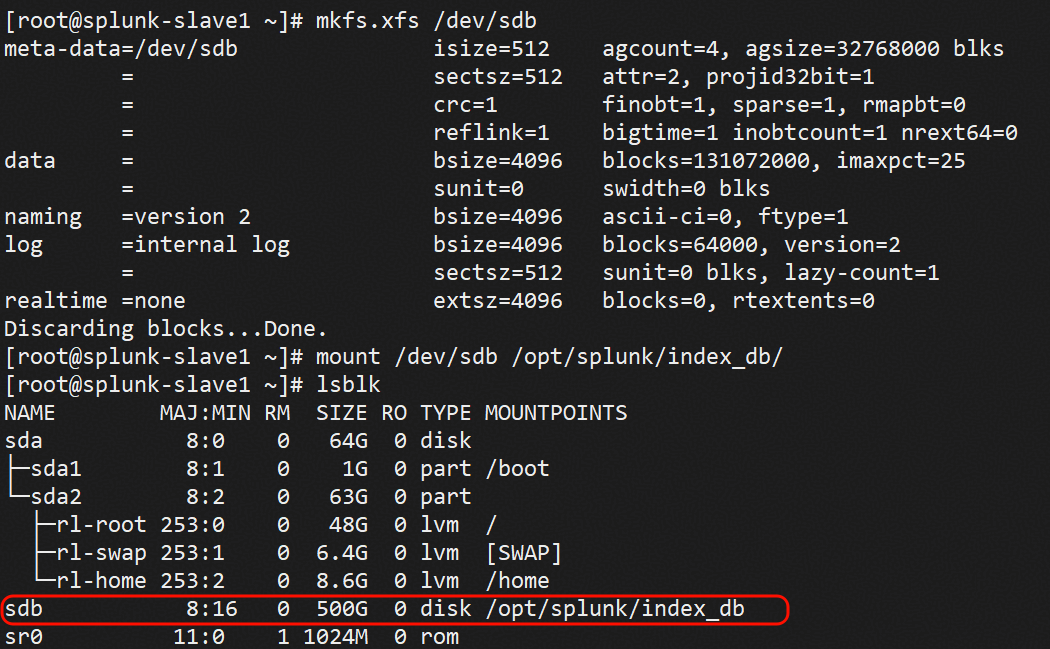1050x649 pixels.
Task: Click the sda disk name
Action: pos(23,441)
